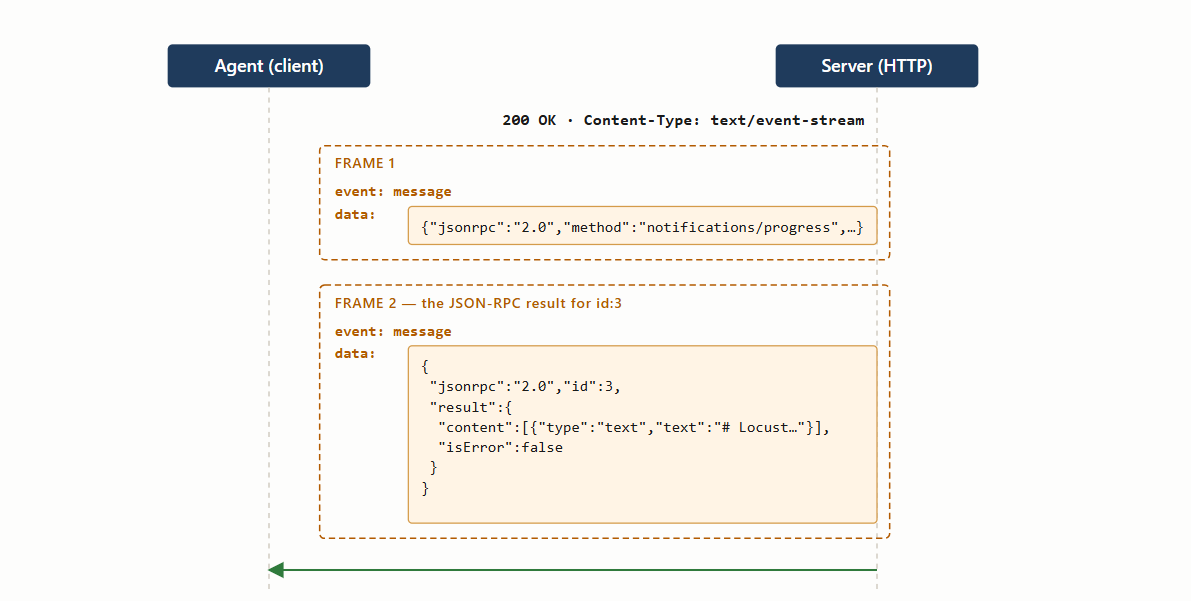Screen dimensions: 1191x601
Task: Click the opening brace of the result JSON
Action: (425, 367)
